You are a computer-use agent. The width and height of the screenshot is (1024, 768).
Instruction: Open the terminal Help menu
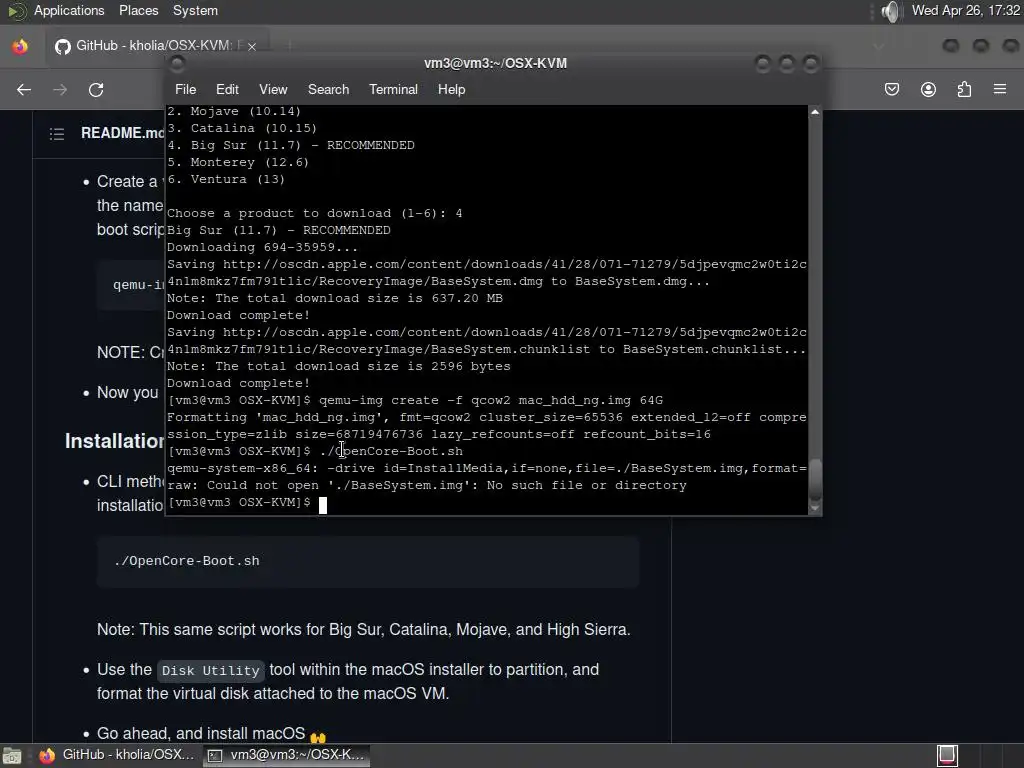point(451,89)
